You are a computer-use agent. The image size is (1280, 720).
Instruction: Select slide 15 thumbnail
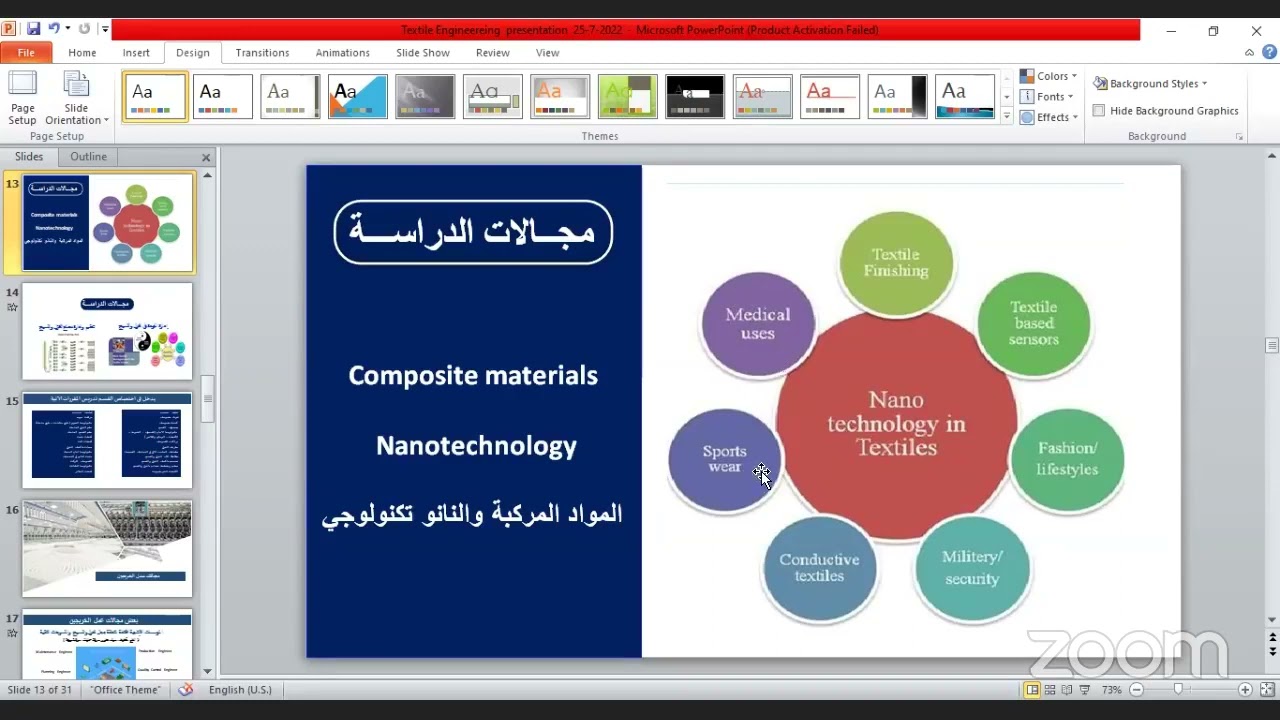click(107, 440)
